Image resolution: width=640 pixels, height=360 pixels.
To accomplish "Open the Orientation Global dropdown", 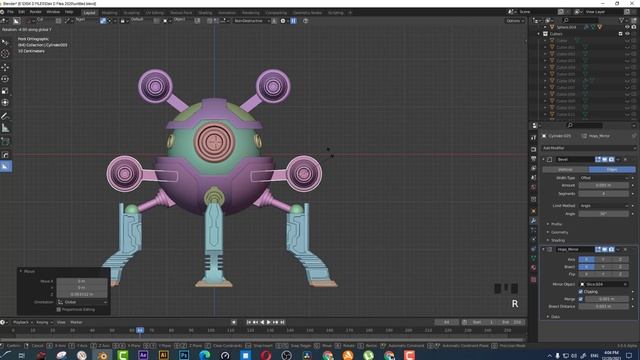I will click(x=82, y=302).
